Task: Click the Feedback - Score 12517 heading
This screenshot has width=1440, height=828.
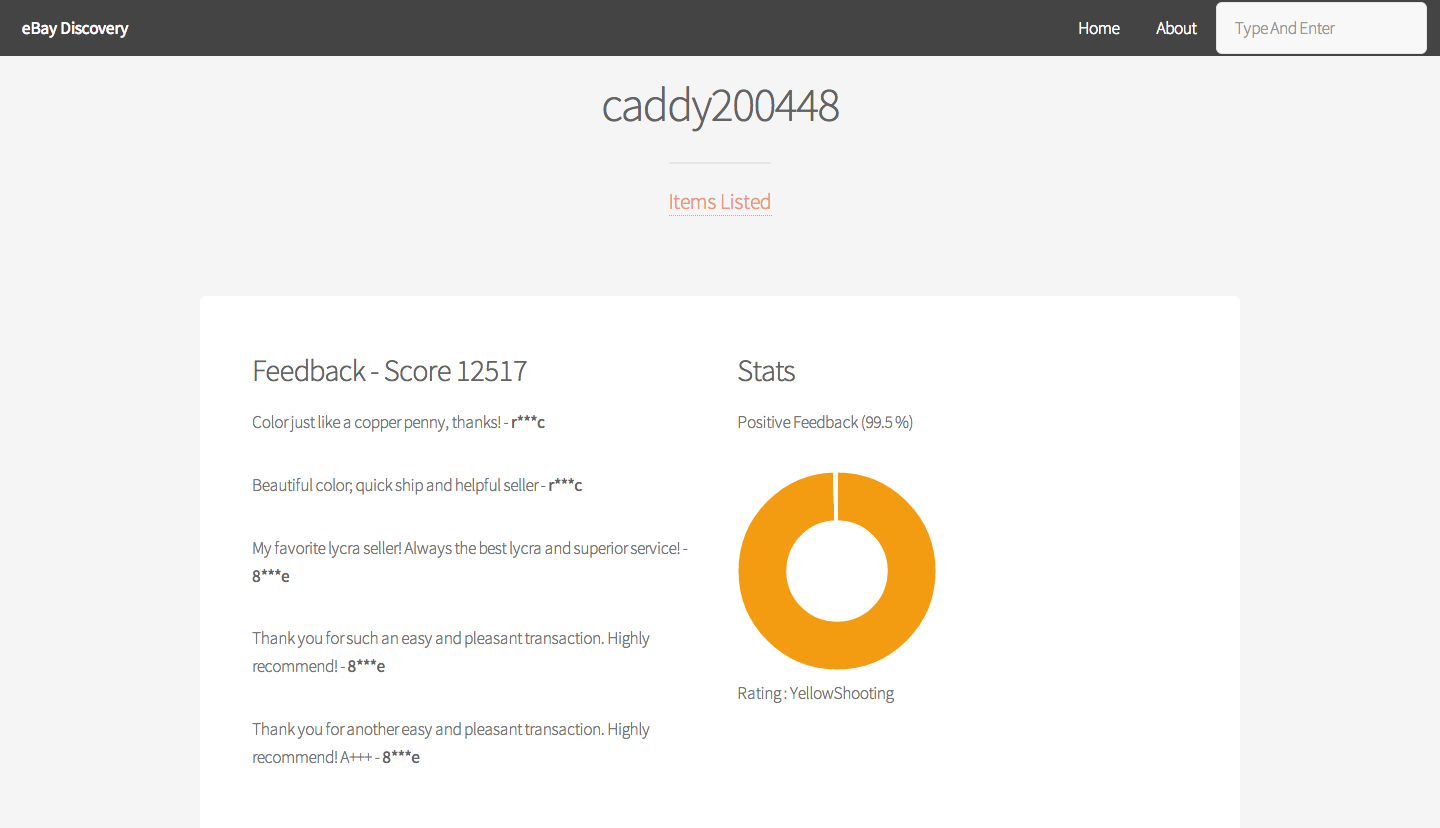Action: click(389, 371)
